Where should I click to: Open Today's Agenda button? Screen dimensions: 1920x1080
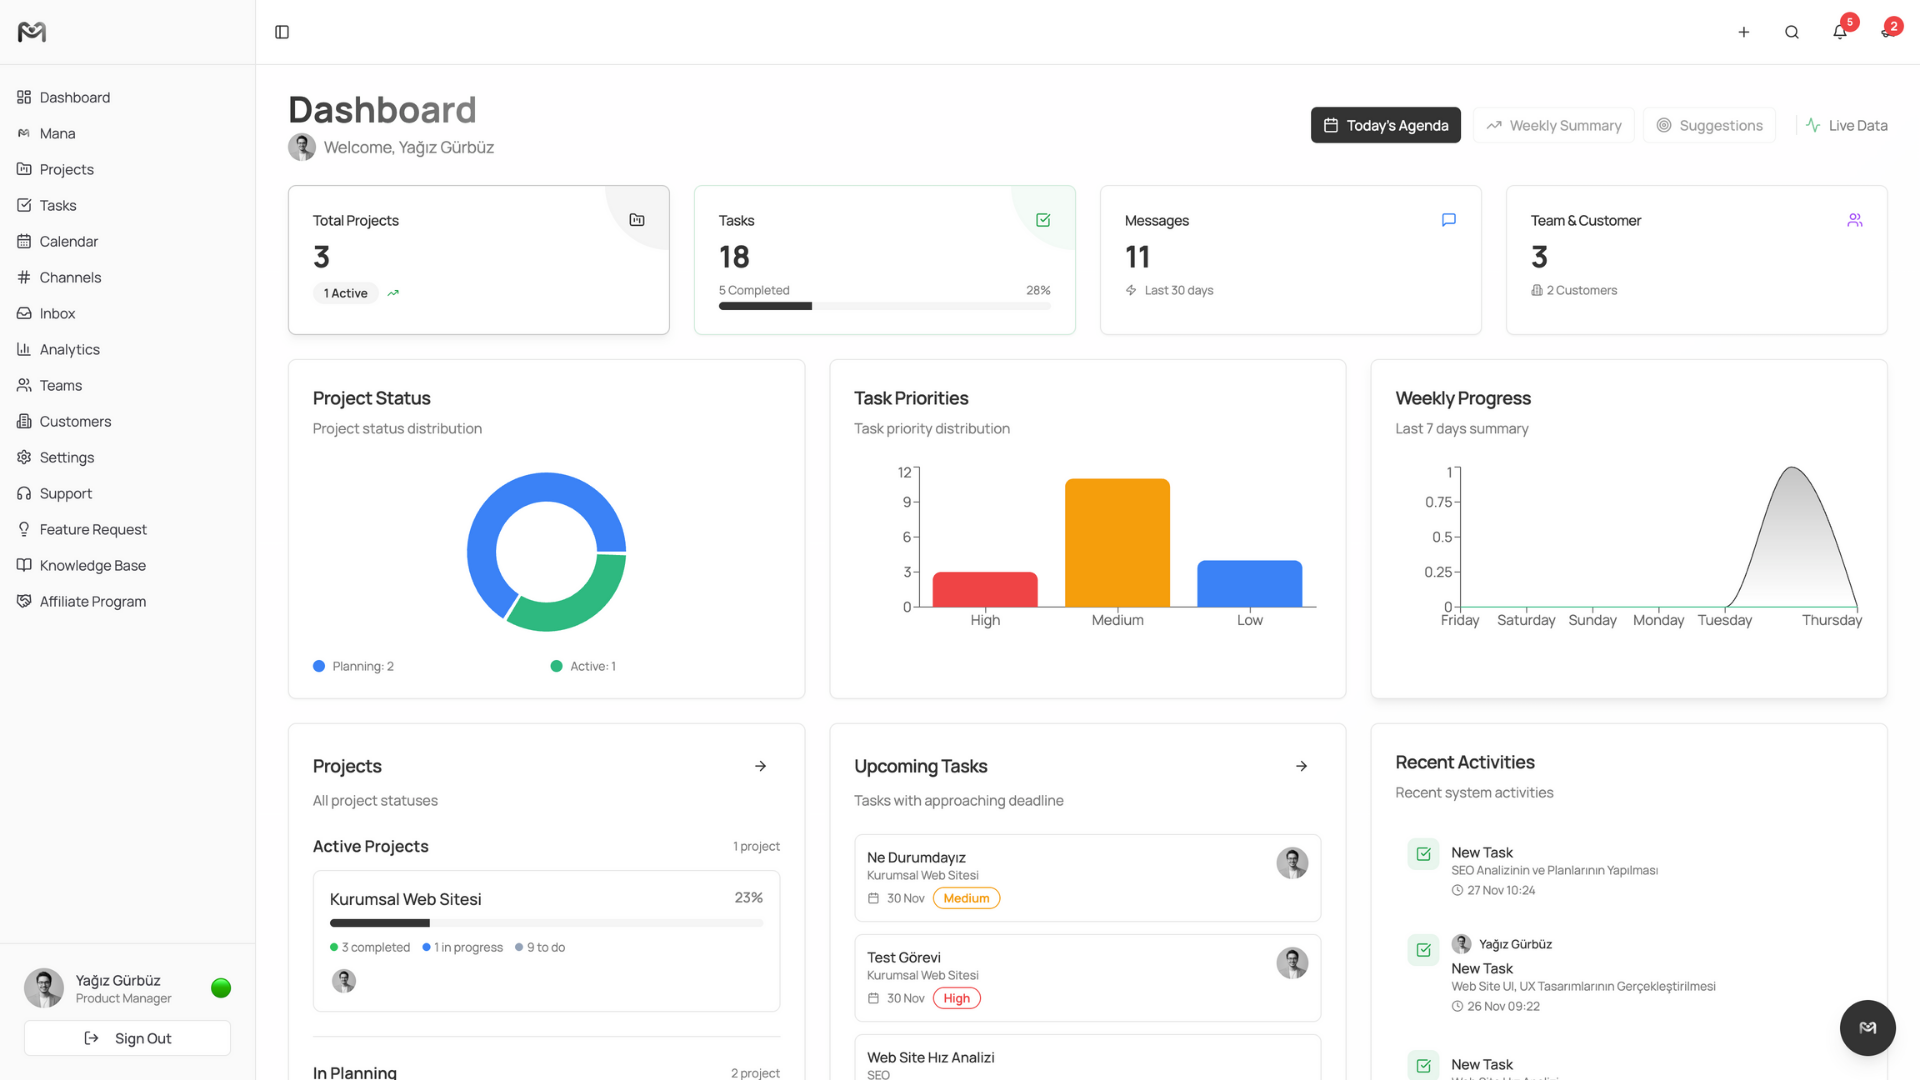click(1385, 126)
